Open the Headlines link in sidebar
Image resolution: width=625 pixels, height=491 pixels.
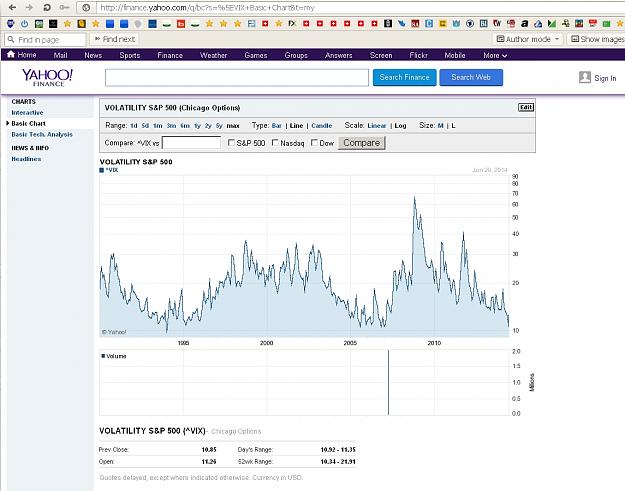click(26, 159)
